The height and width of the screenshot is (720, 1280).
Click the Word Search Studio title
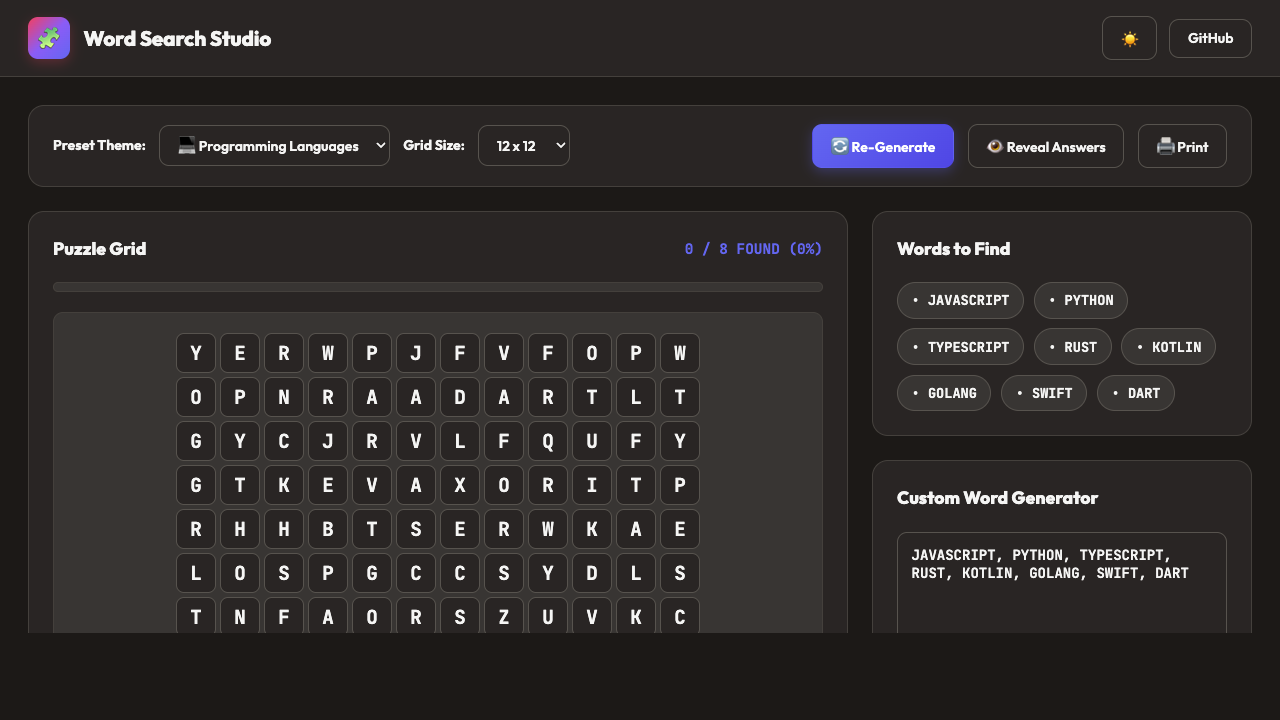[x=177, y=38]
